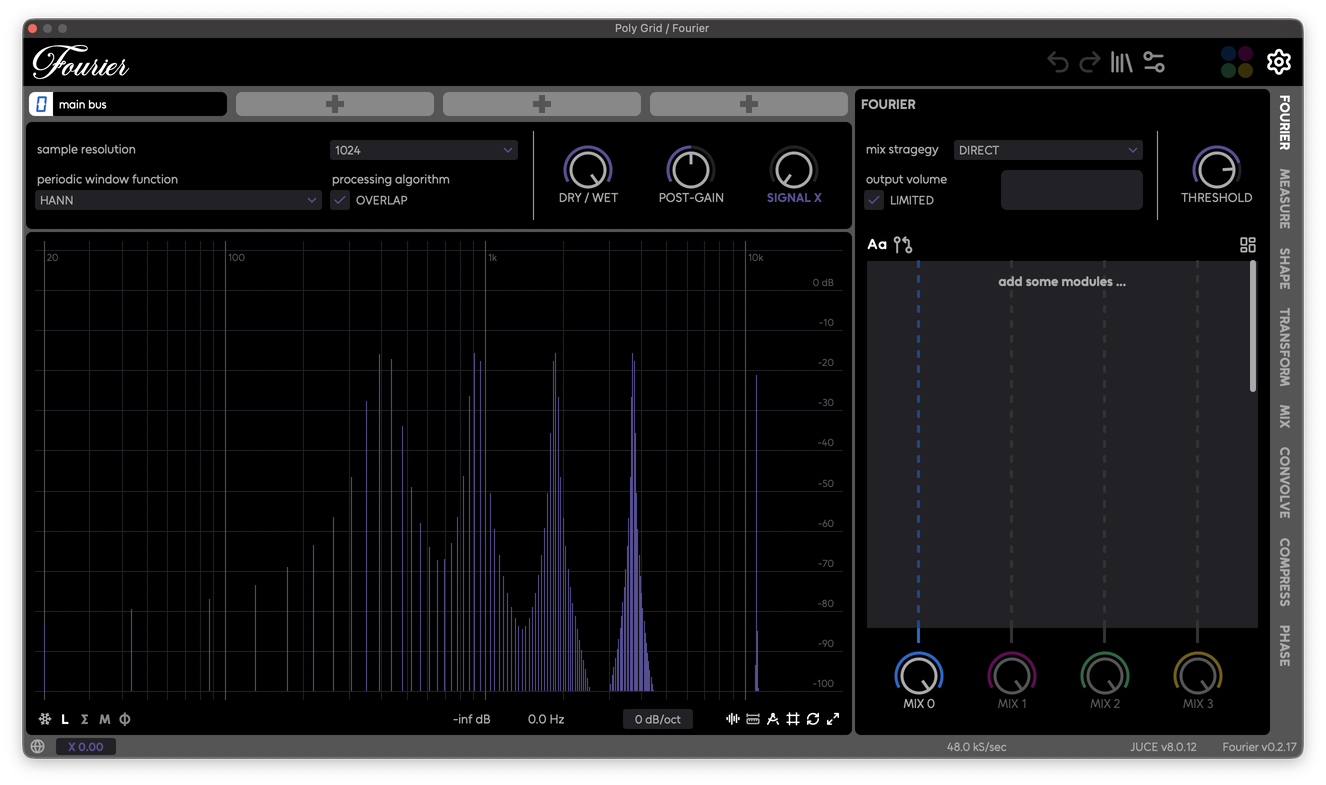Screen dimensions: 1326x785
Task: Click the 0 dB/oct slope button
Action: [657, 719]
